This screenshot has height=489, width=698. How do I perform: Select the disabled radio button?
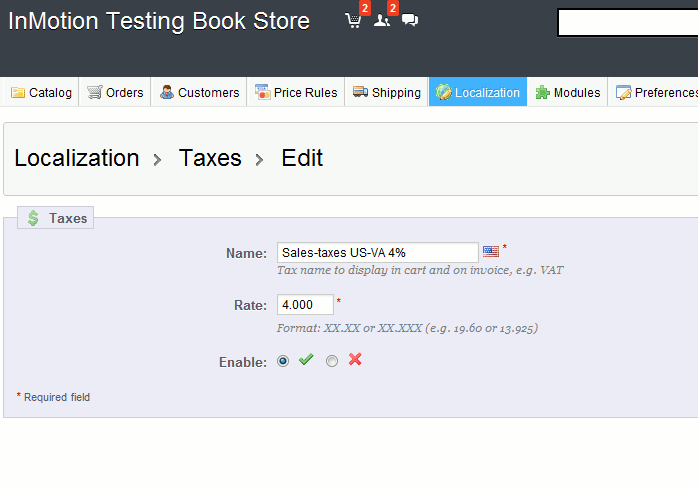pyautogui.click(x=332, y=361)
